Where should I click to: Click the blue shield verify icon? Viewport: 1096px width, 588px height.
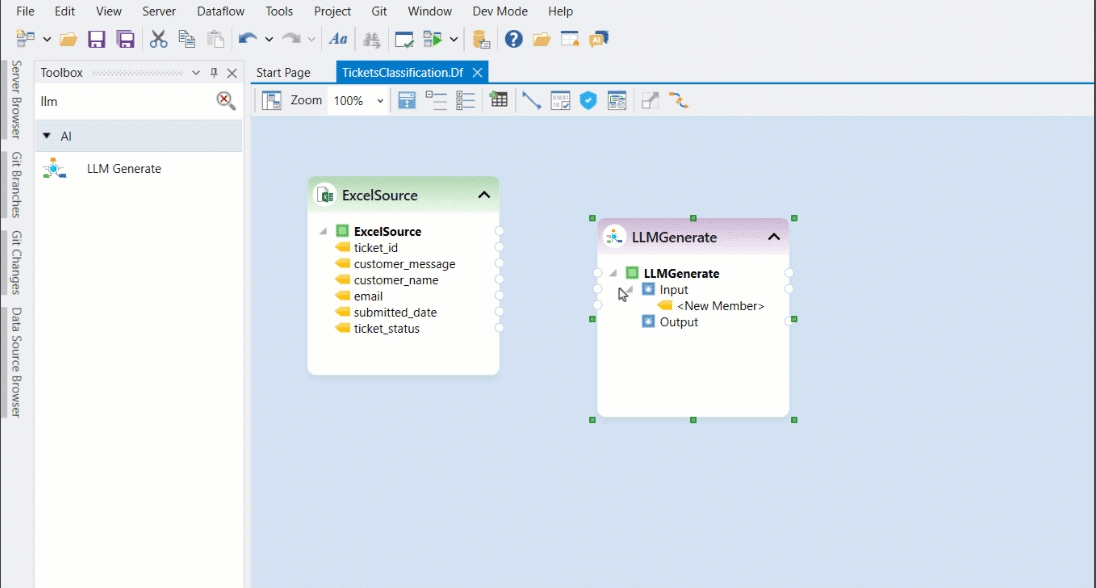[x=588, y=101]
